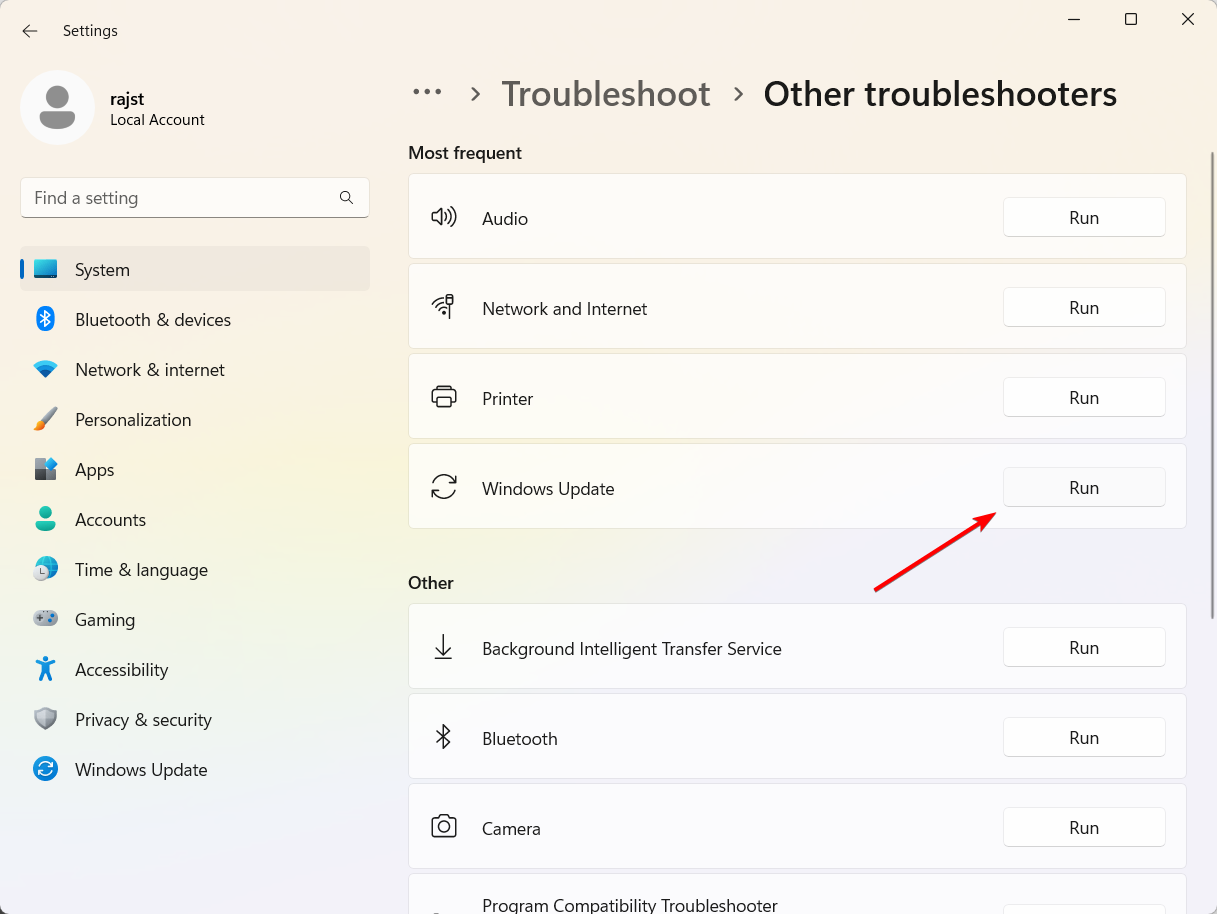Open Windows Update settings label in sidebar
The width and height of the screenshot is (1217, 914).
click(x=141, y=770)
